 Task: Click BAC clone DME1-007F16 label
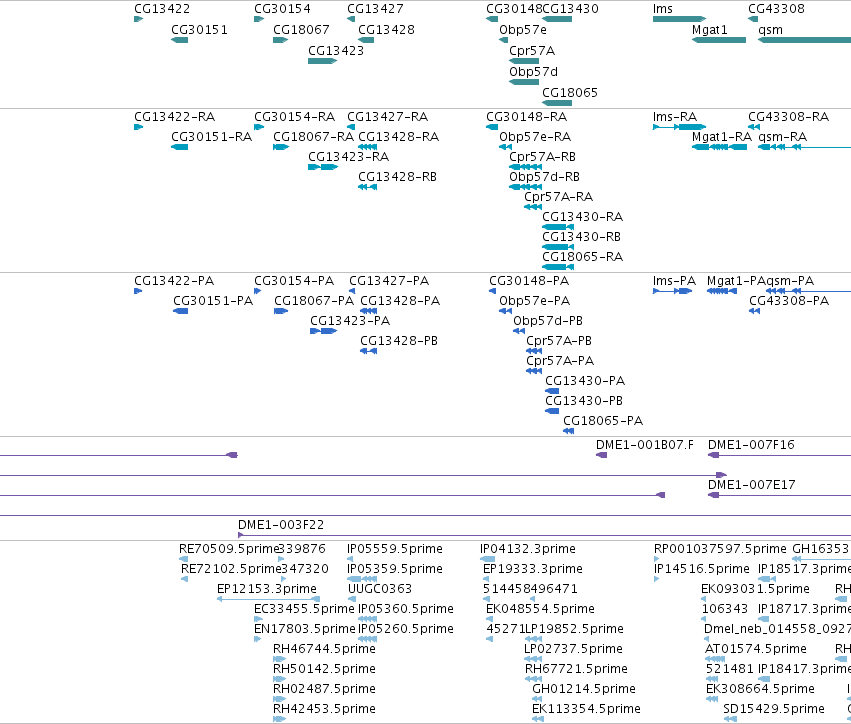[751, 445]
